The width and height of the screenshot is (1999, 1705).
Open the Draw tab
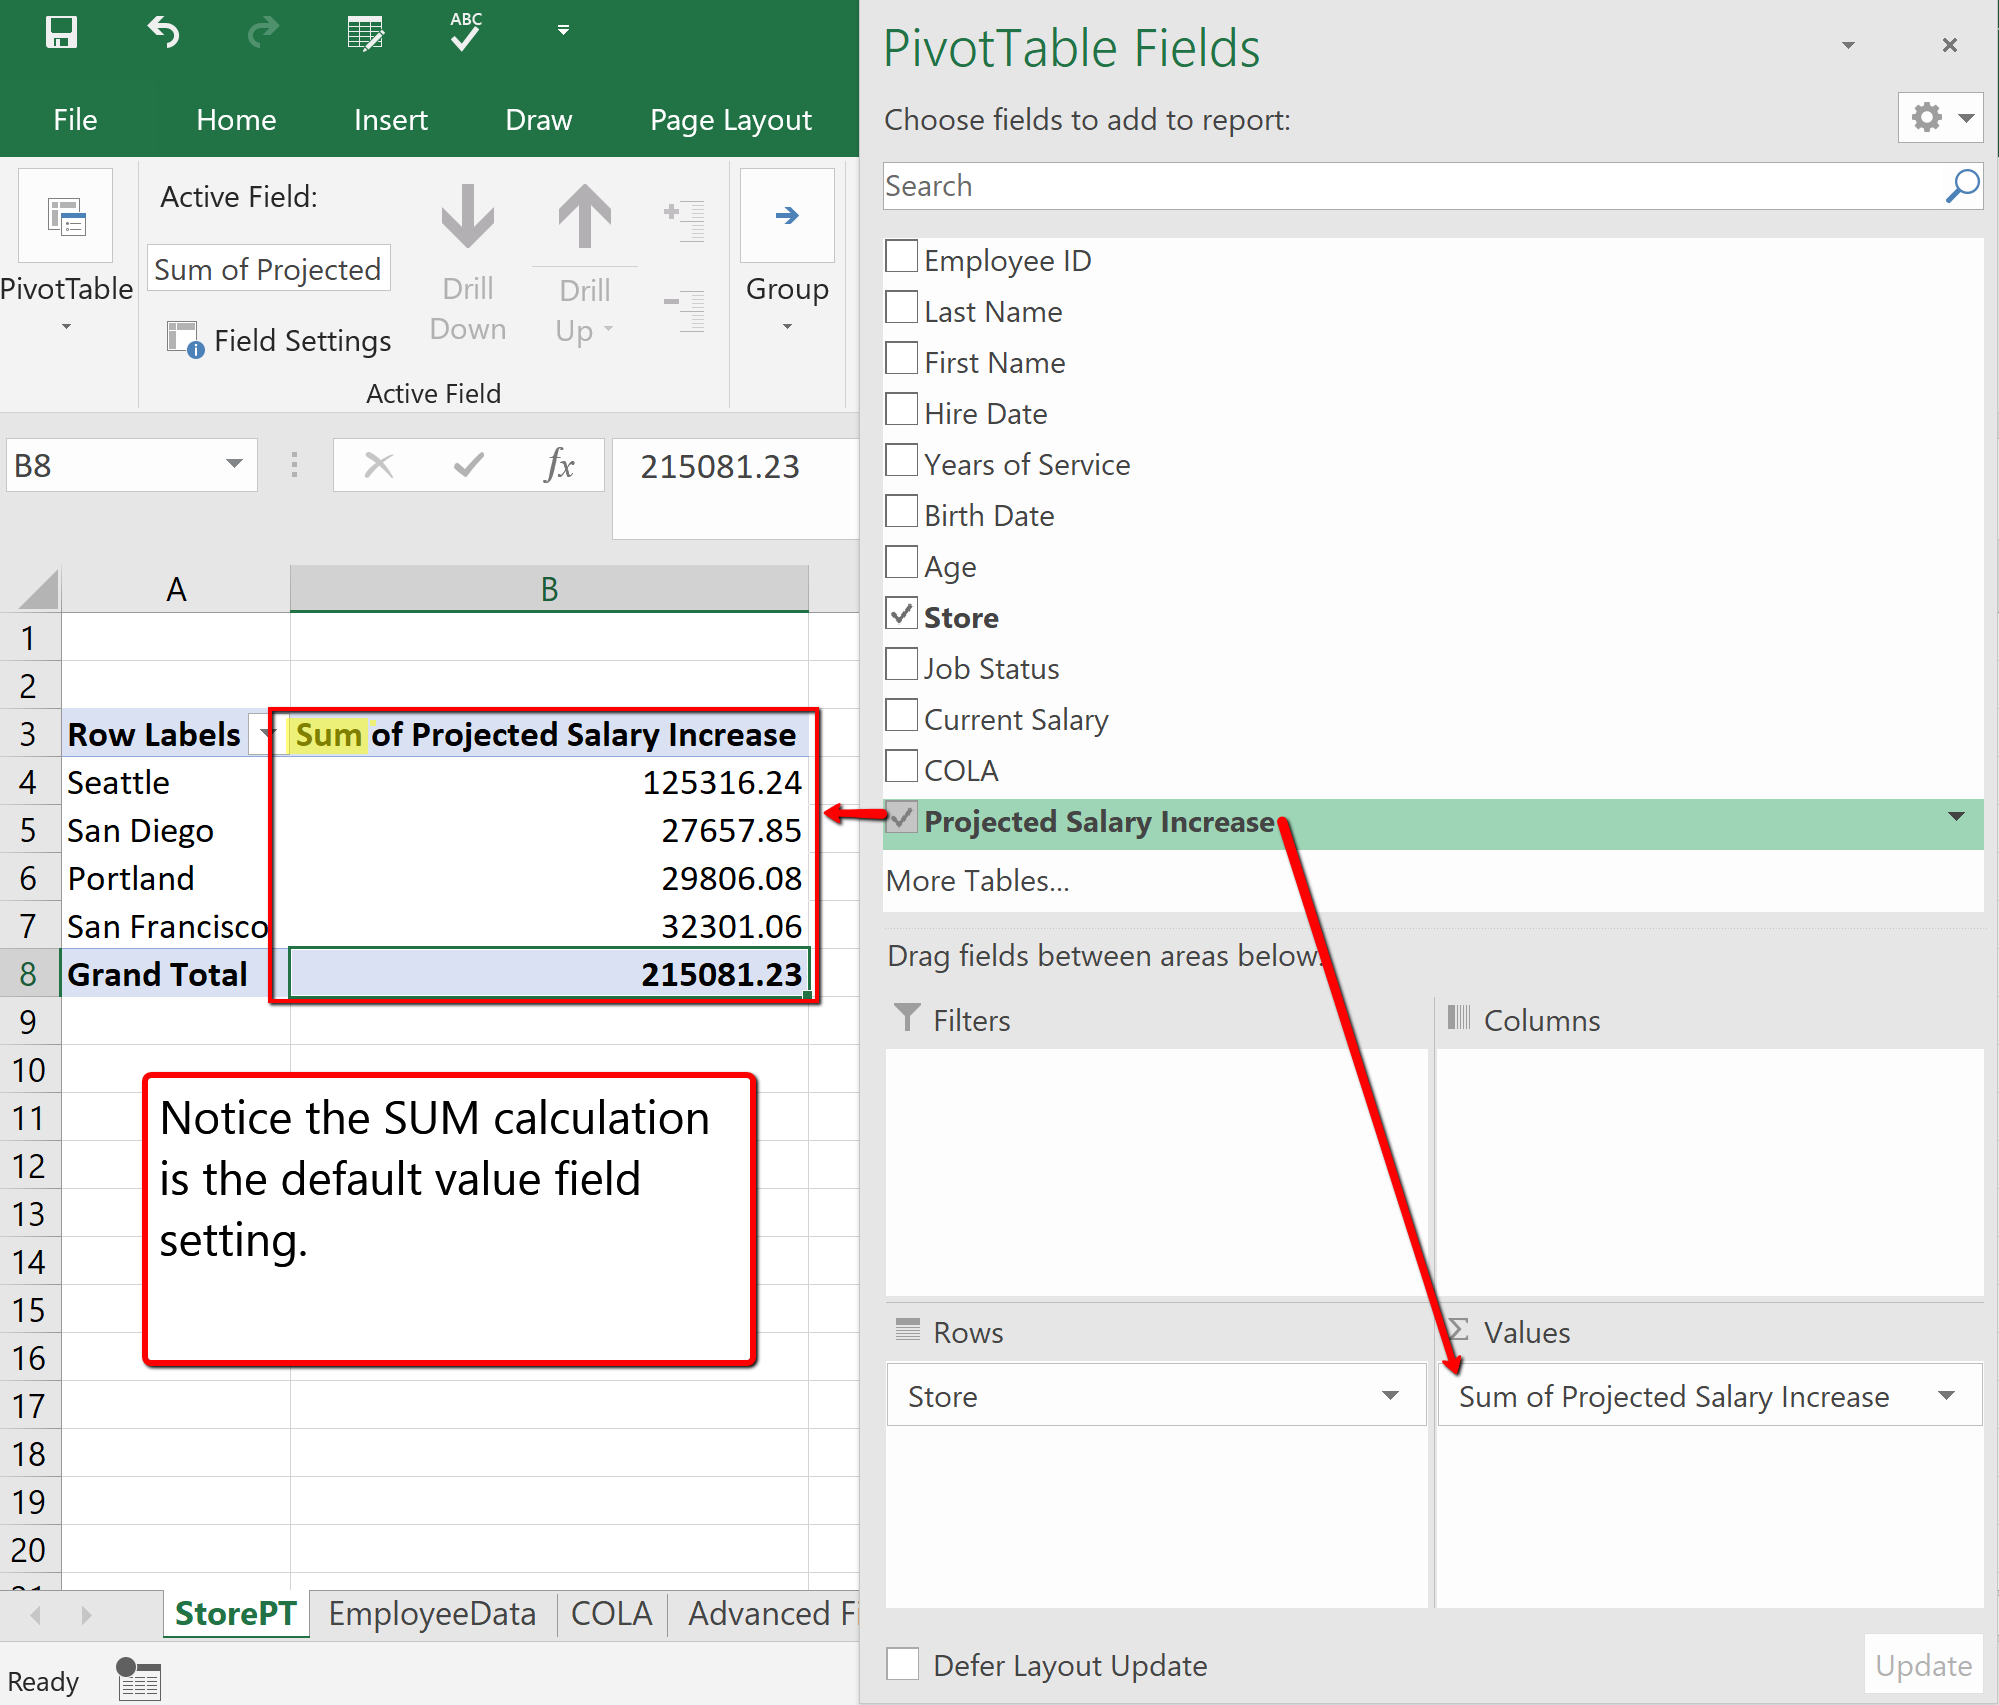(x=538, y=120)
